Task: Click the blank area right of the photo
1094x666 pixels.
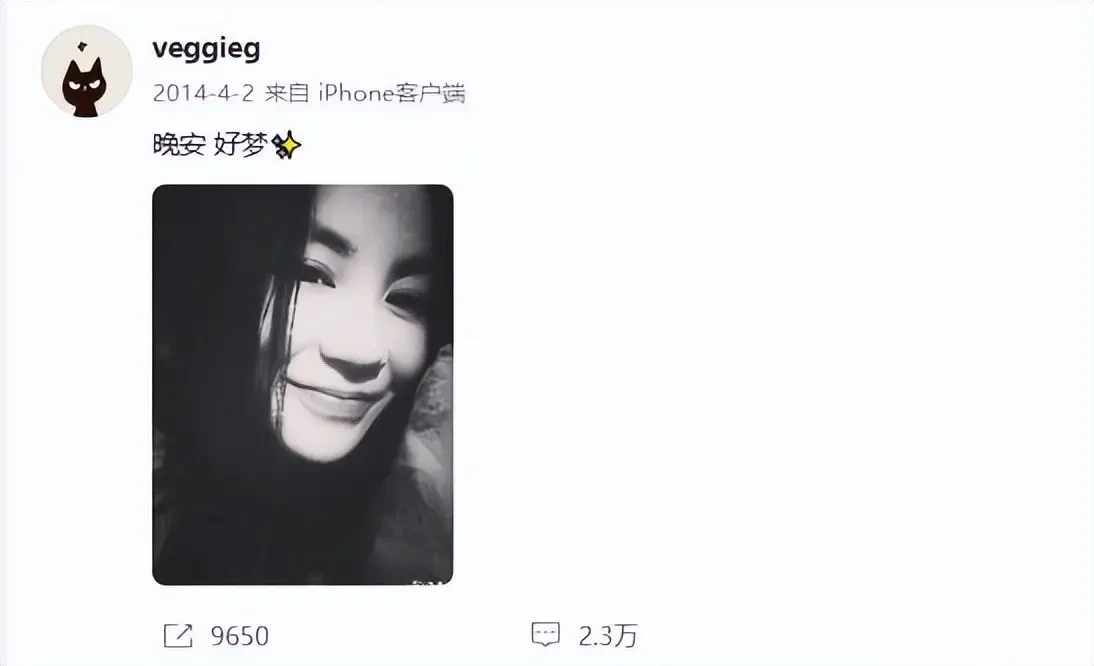Action: 767,384
